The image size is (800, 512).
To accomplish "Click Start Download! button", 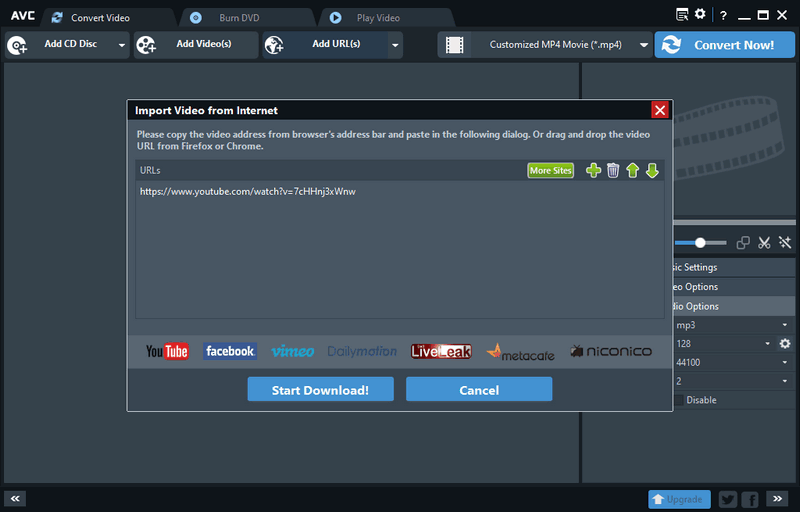I will pyautogui.click(x=320, y=389).
